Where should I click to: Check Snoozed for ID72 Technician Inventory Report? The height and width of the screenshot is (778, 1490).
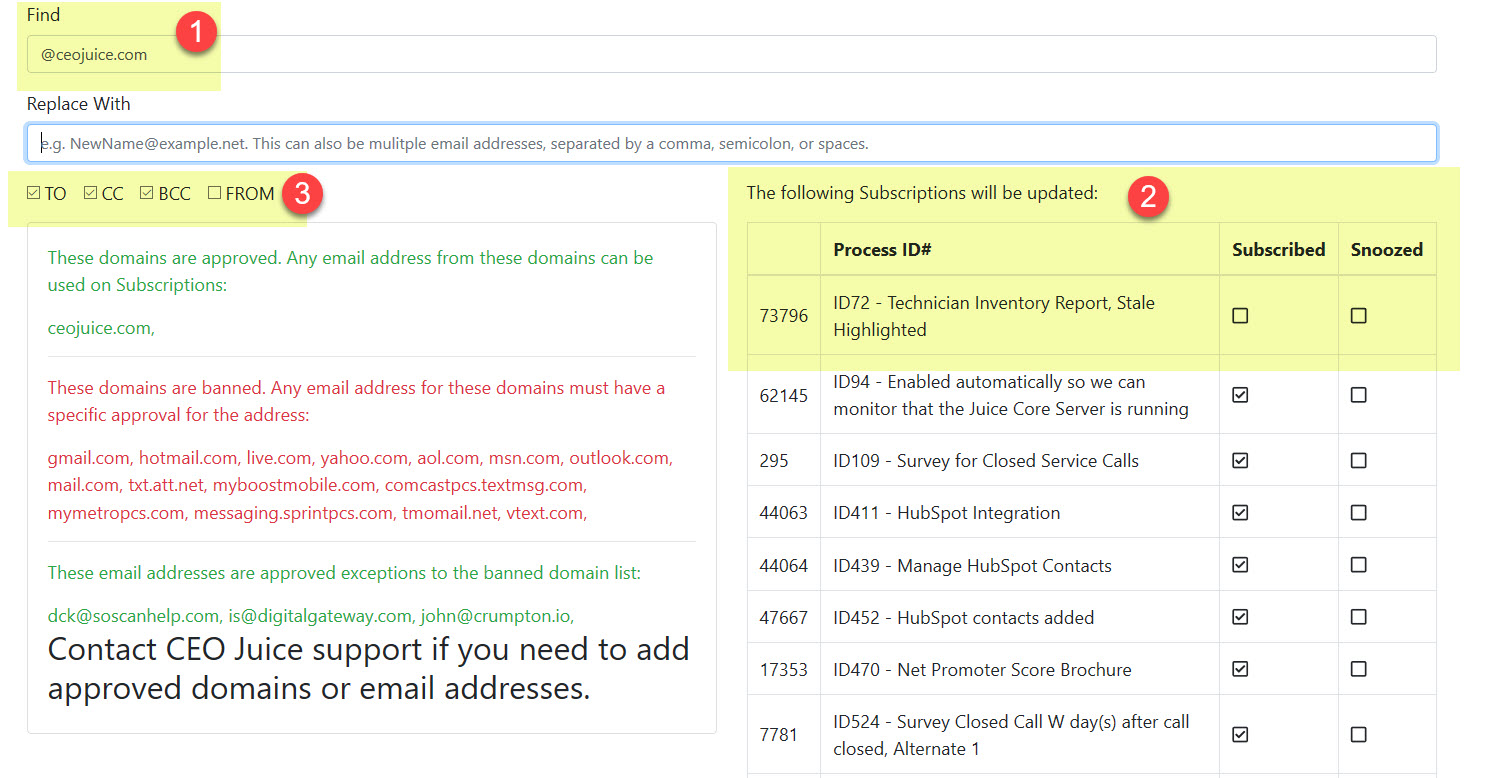coord(1358,316)
